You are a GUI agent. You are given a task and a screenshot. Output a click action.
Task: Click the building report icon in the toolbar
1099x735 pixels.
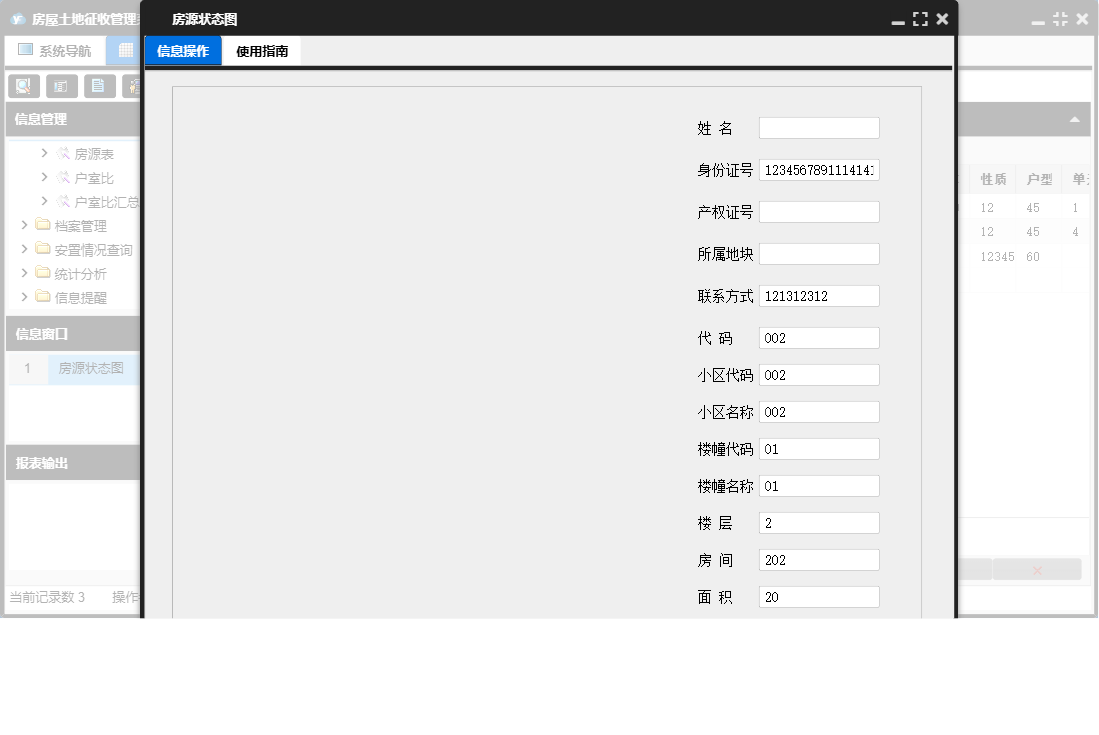point(62,86)
